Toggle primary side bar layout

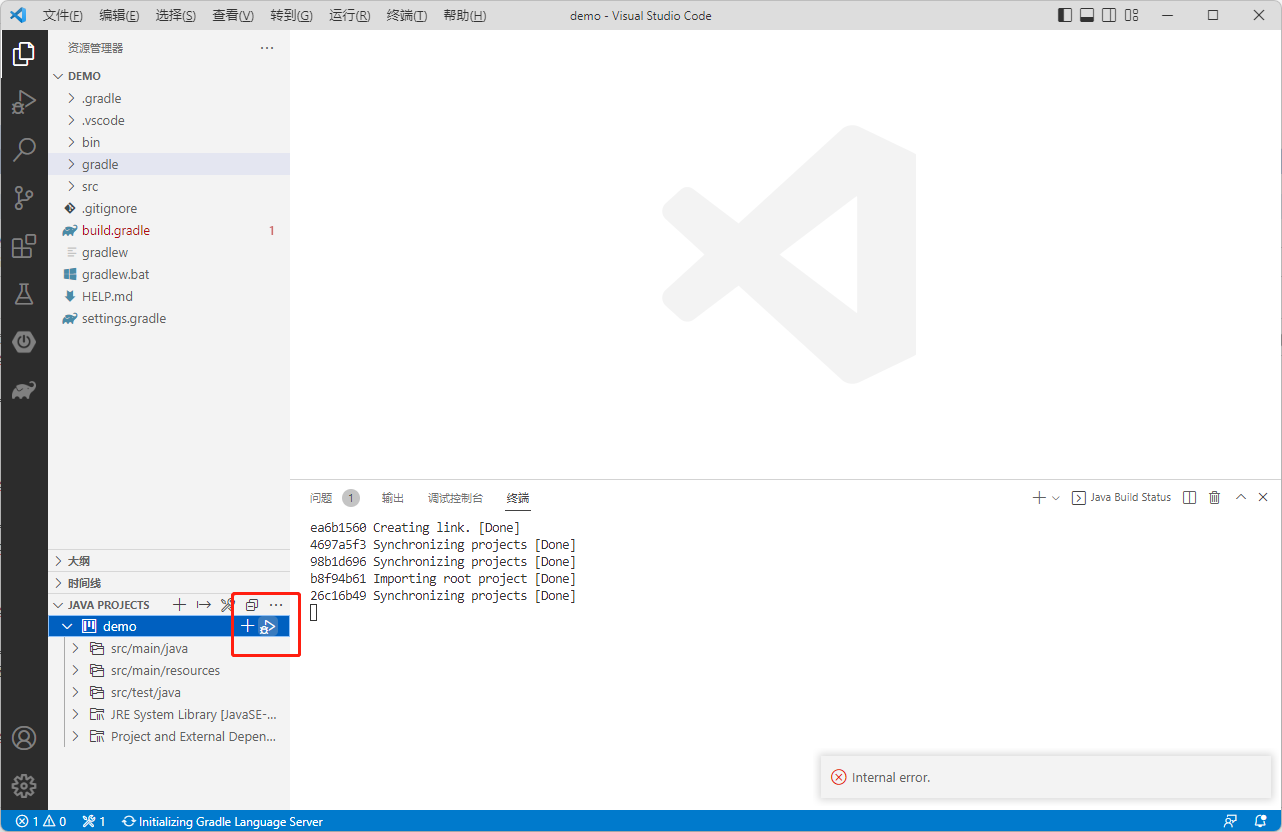click(1065, 15)
